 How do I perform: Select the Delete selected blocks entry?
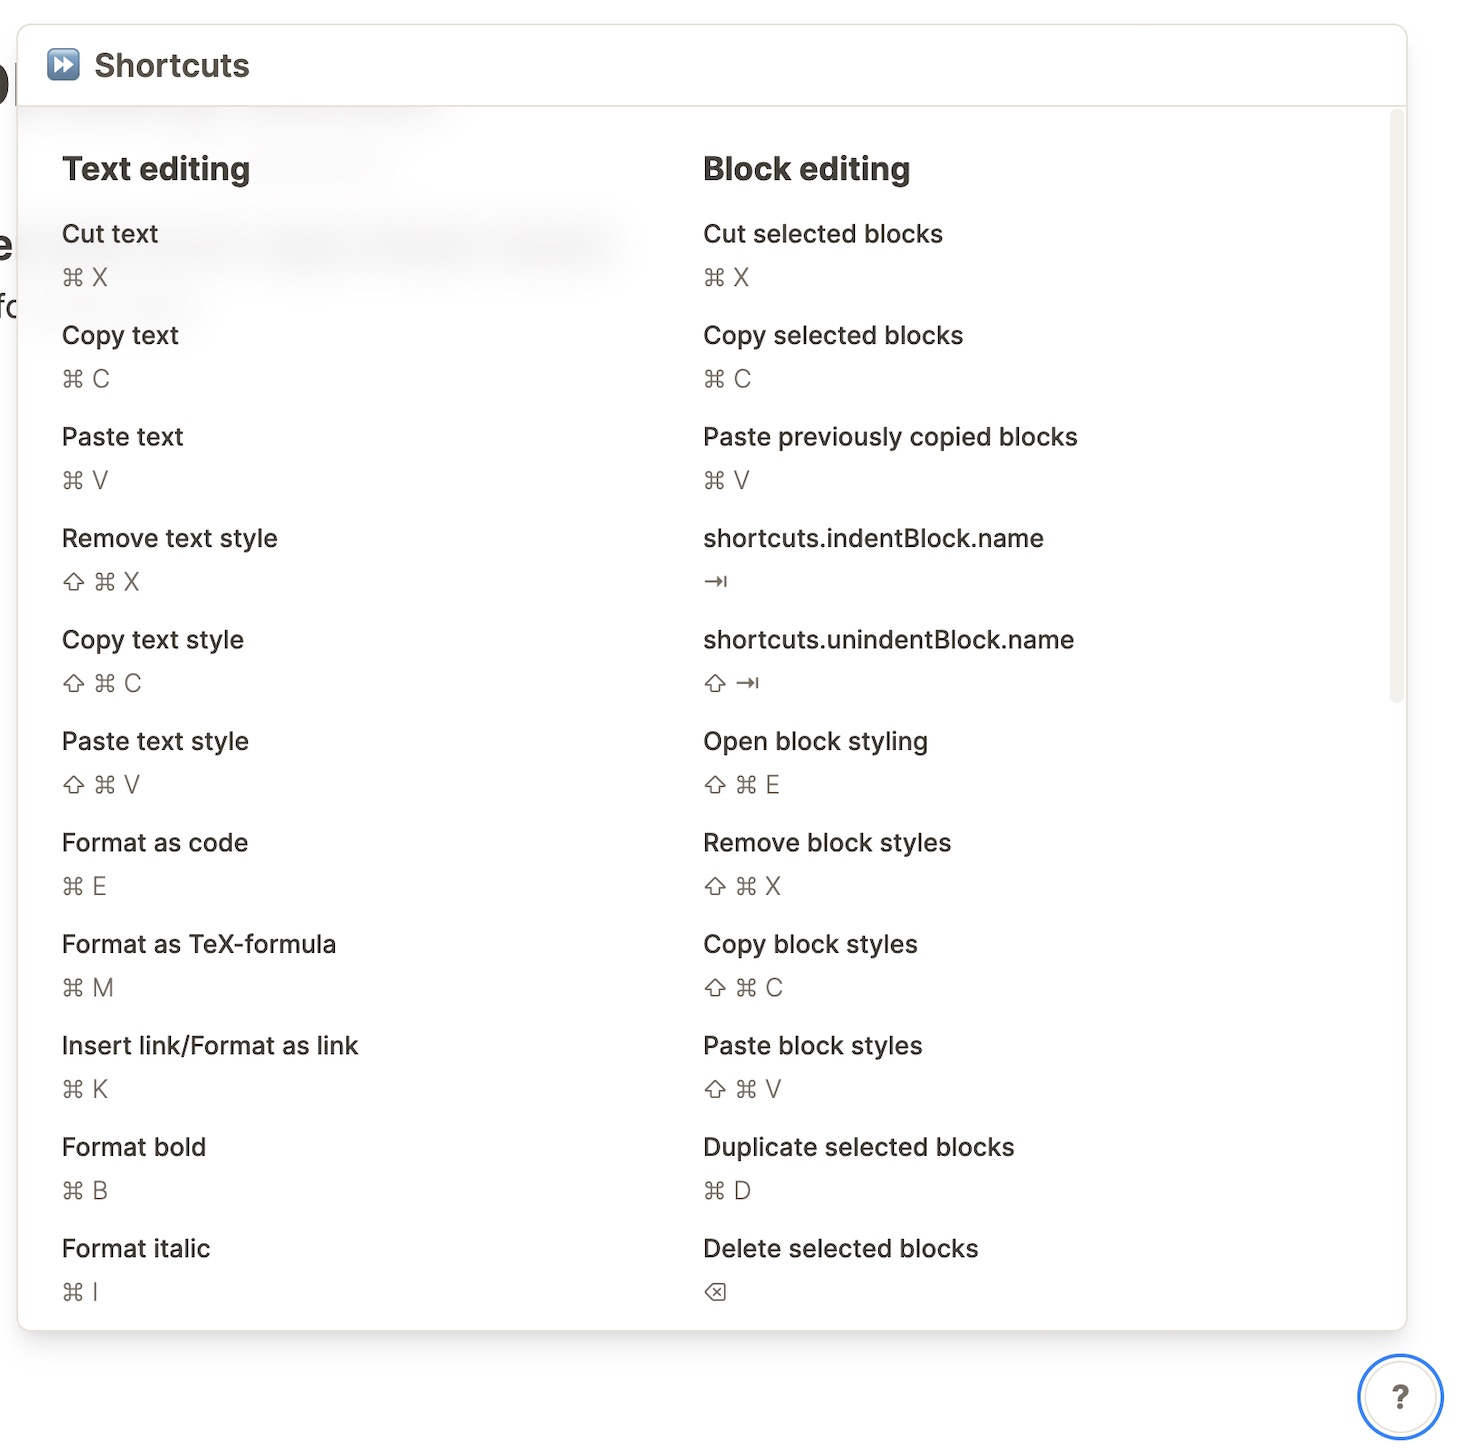840,1249
